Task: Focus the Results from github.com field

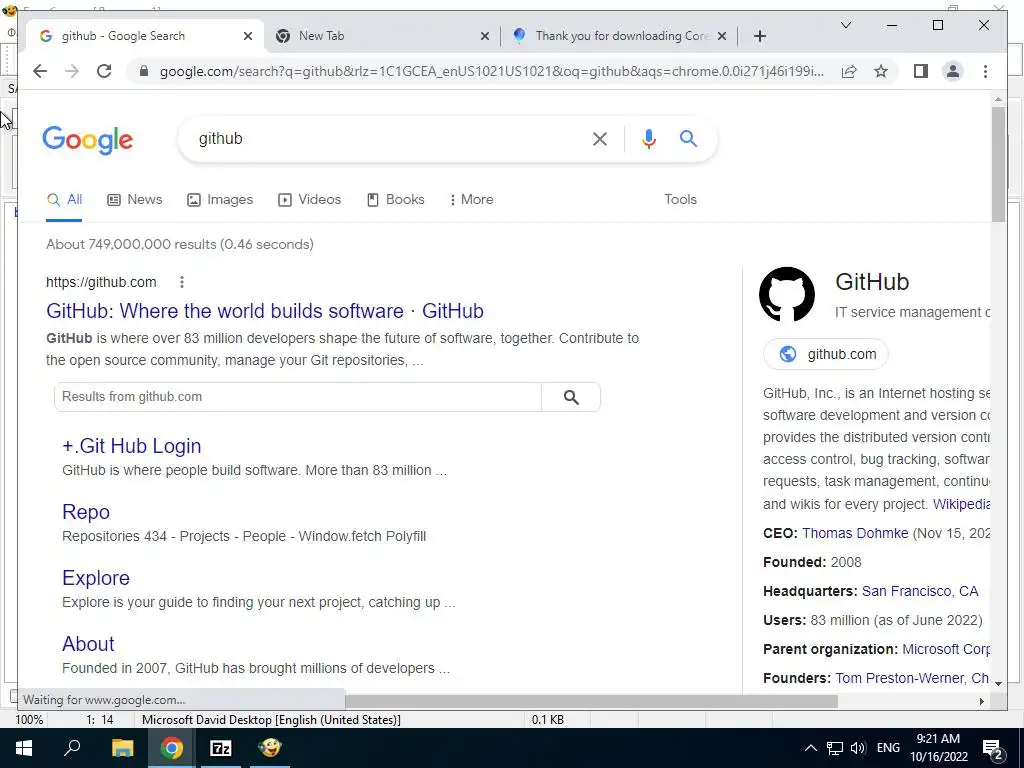Action: point(297,397)
